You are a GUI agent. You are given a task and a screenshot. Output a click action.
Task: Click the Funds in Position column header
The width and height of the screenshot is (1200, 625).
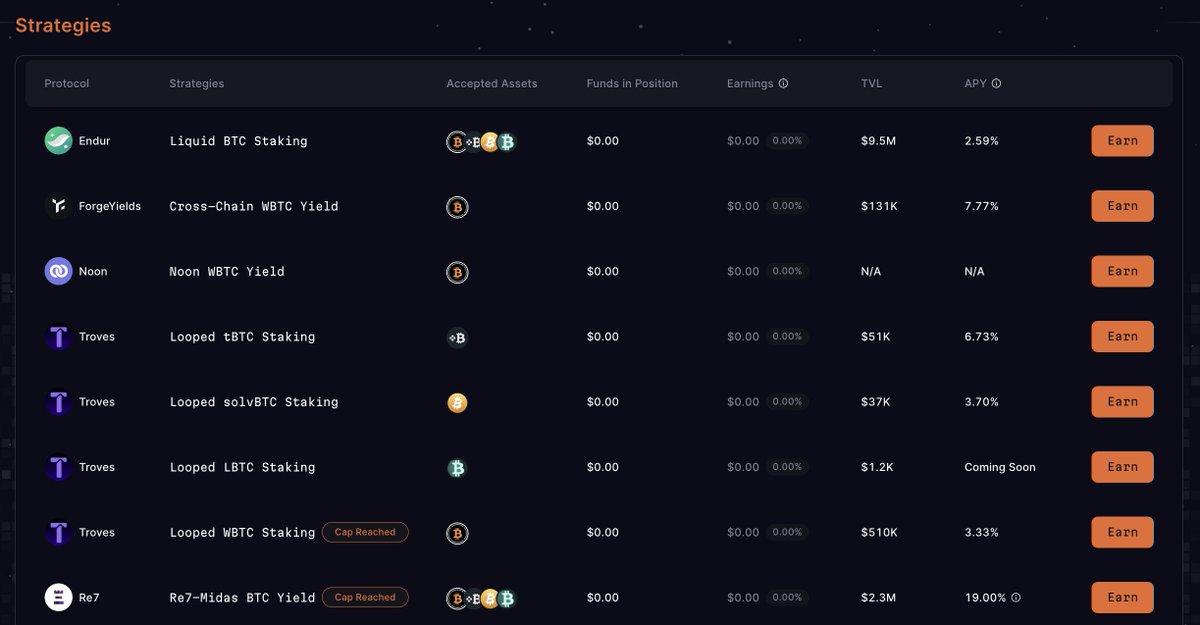632,84
